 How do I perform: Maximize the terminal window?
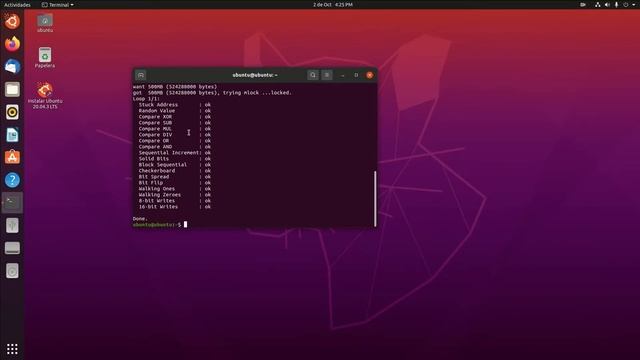tap(356, 75)
